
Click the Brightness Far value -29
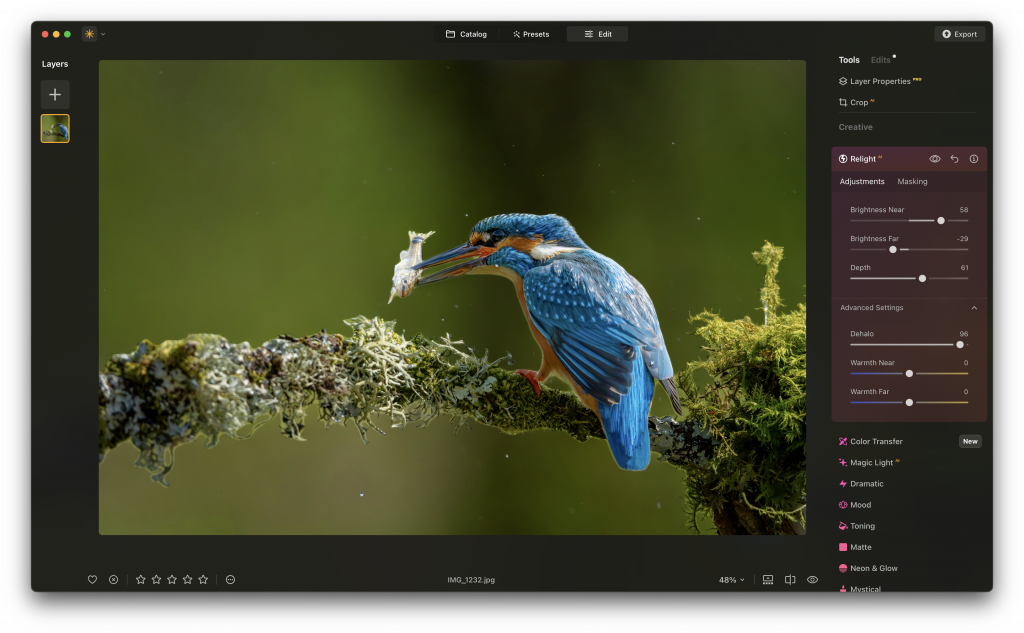click(x=963, y=238)
